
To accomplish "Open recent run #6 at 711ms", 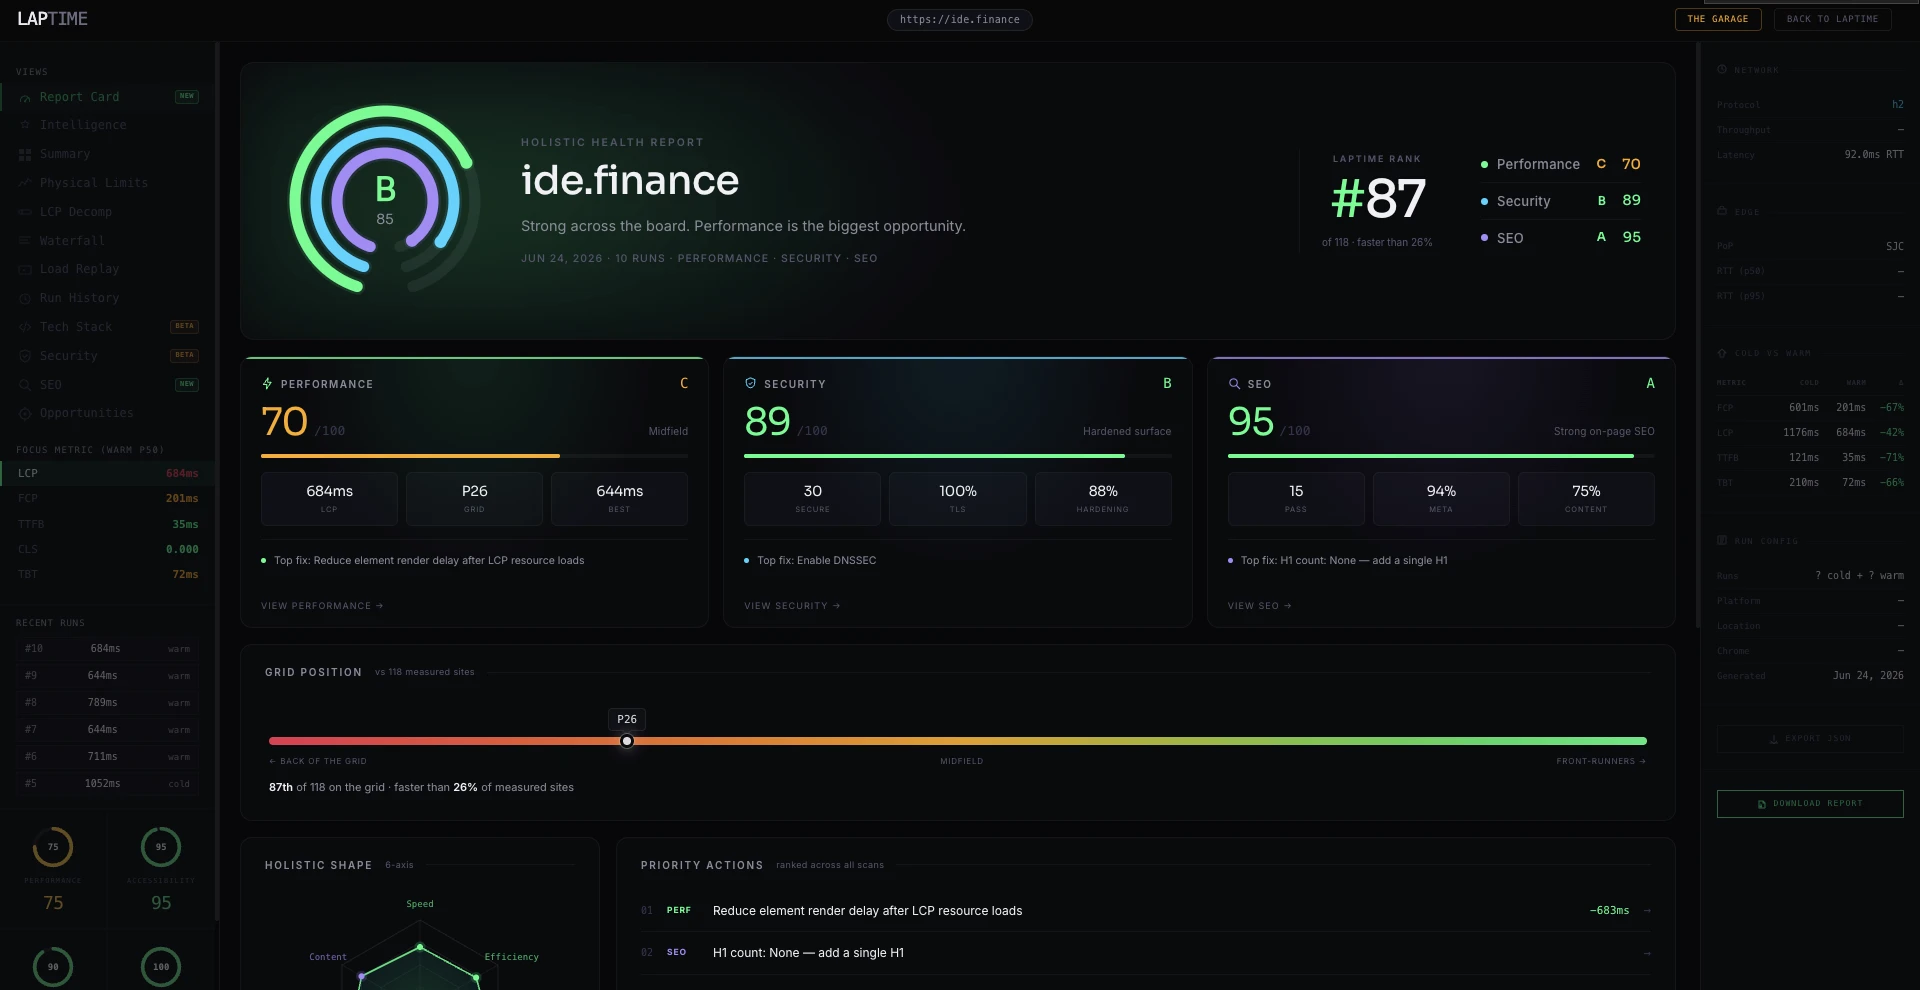I will (107, 757).
